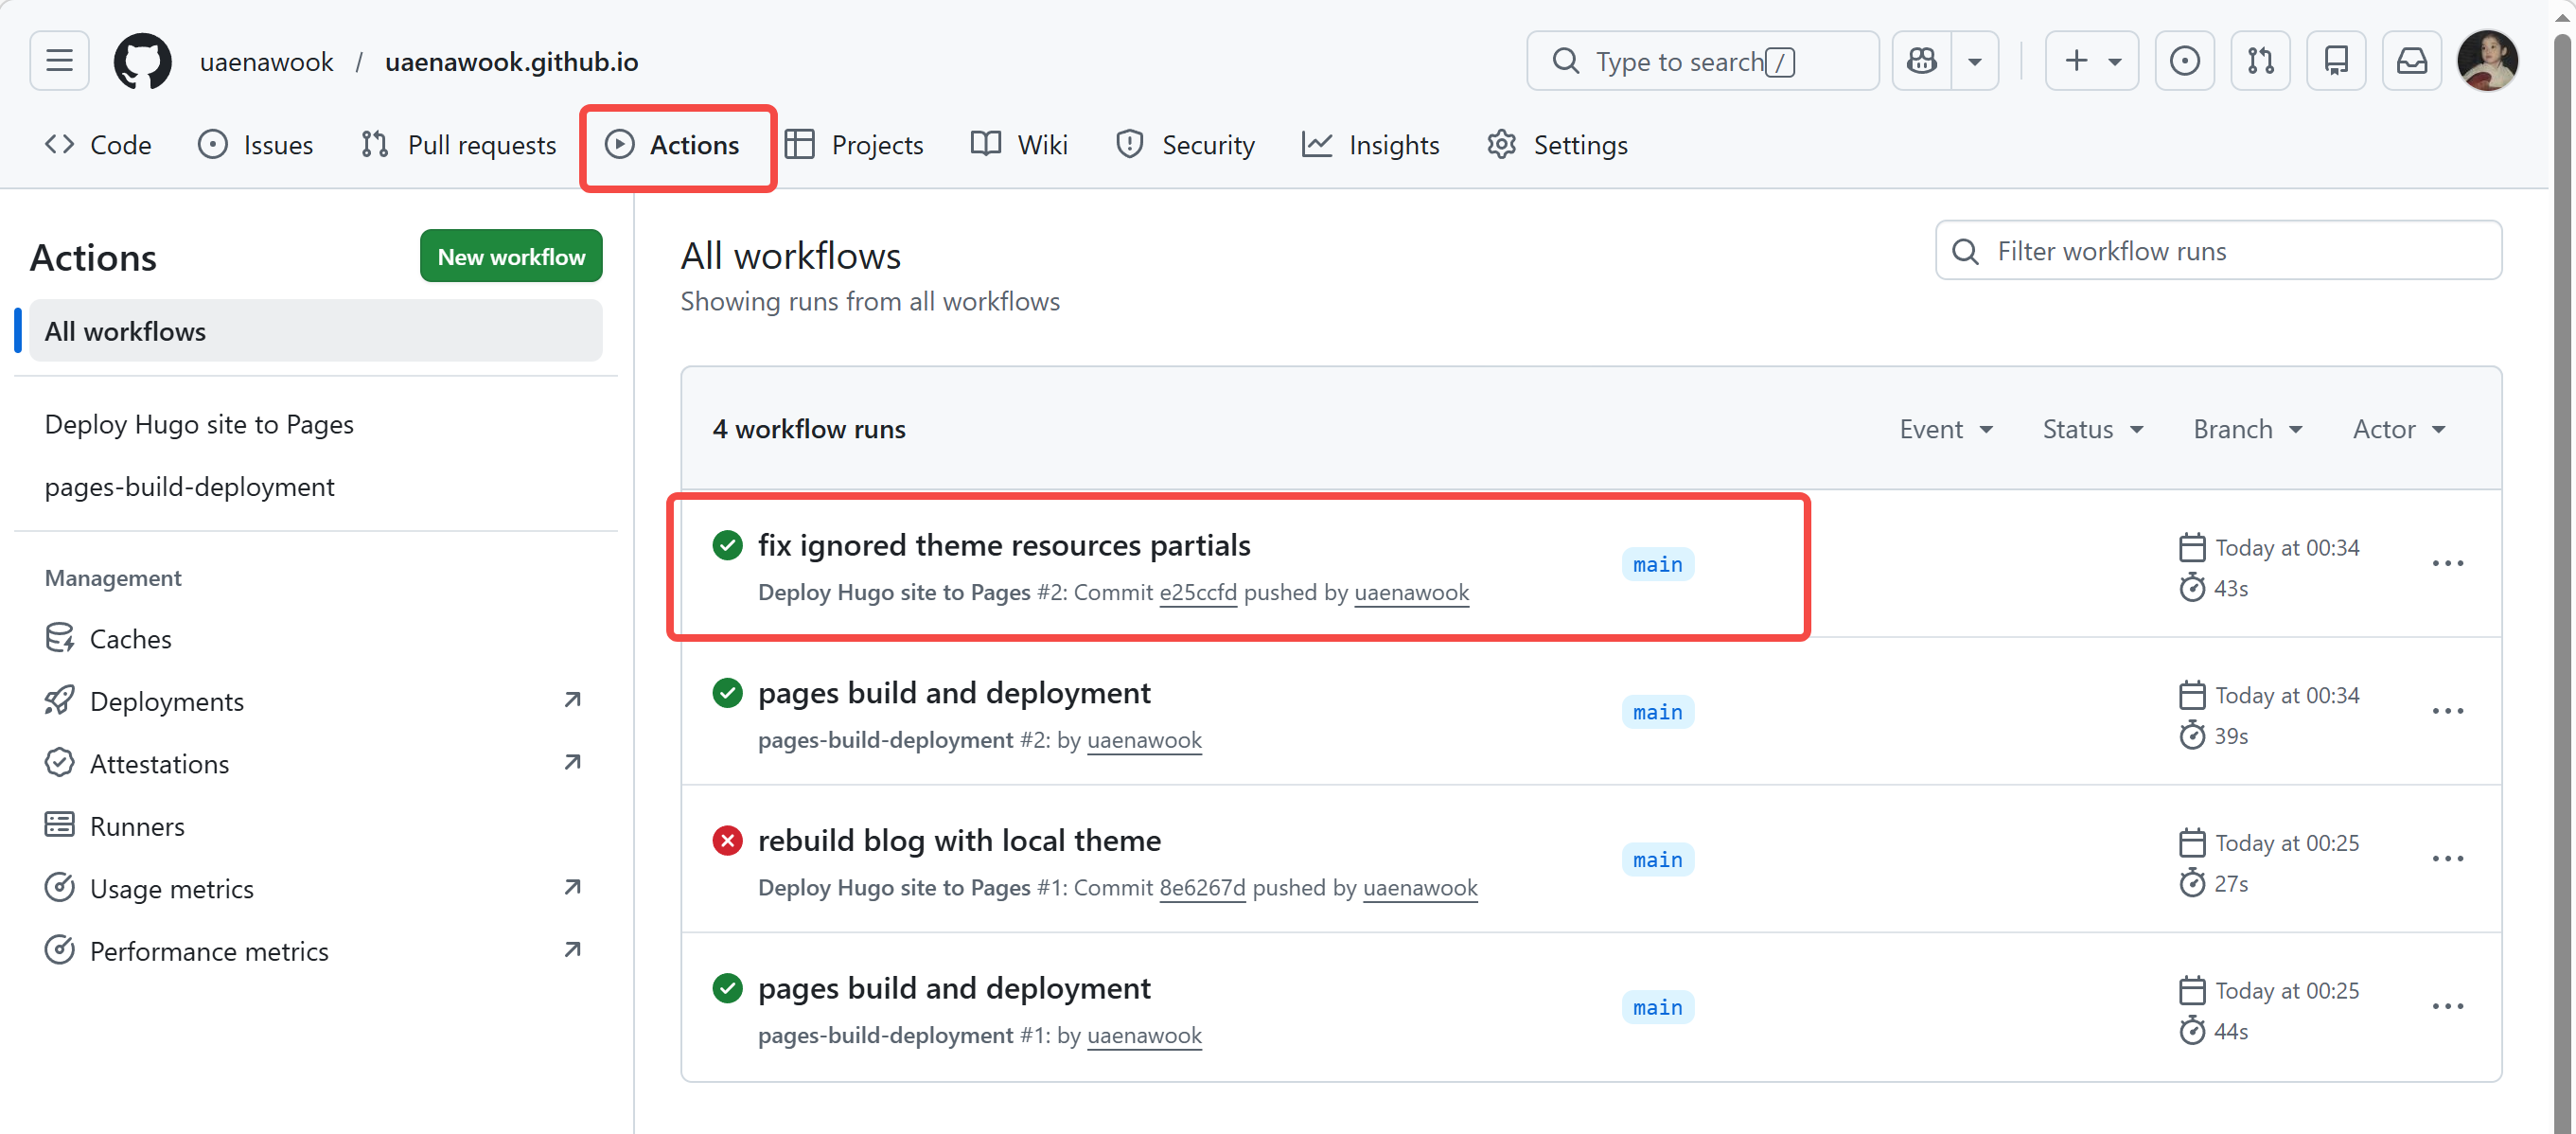Select Deploy Hugo site to Pages workflow
This screenshot has height=1134, width=2576.
(x=199, y=424)
